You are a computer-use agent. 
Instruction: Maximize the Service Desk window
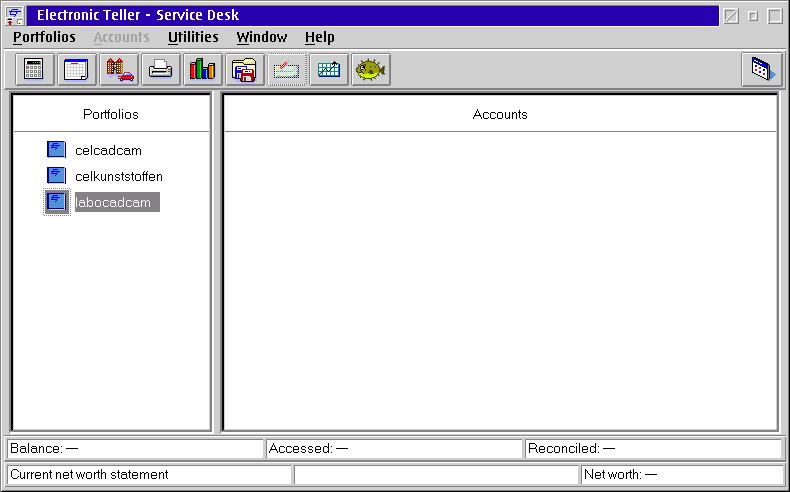click(x=774, y=16)
